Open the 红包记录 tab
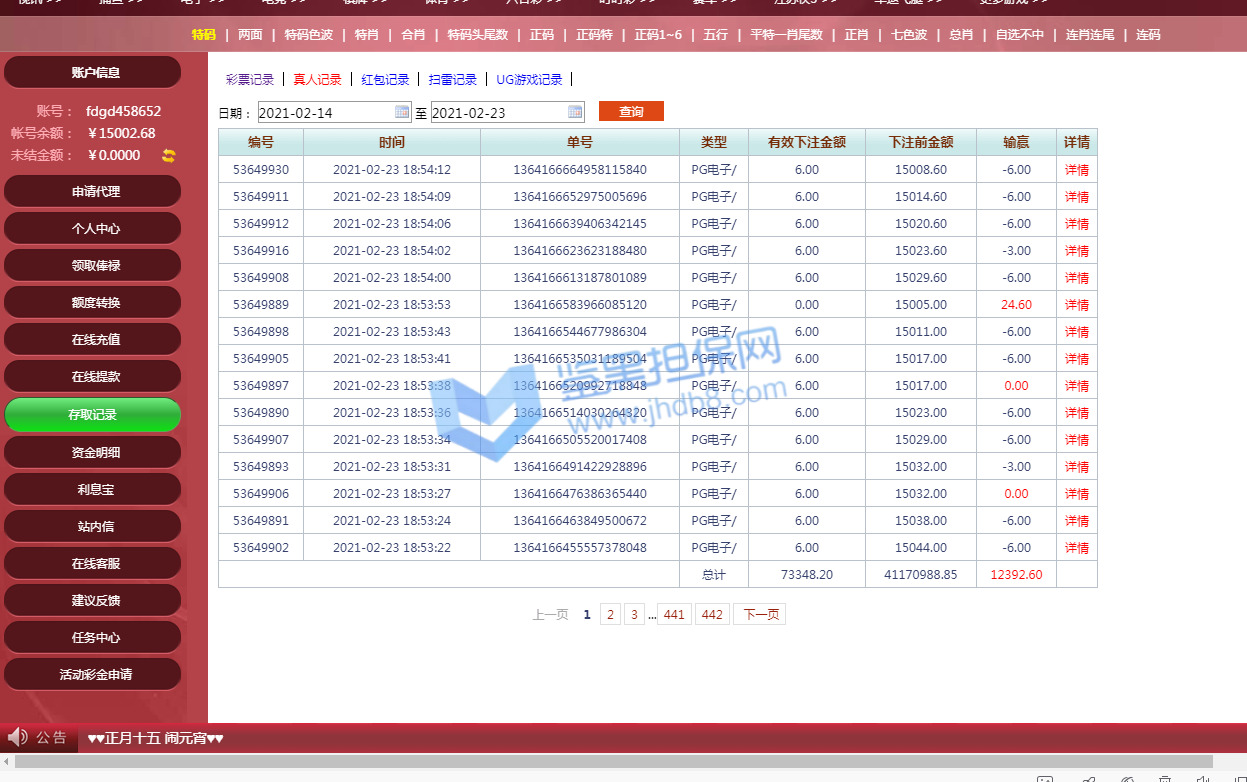This screenshot has height=782, width=1247. tap(385, 80)
